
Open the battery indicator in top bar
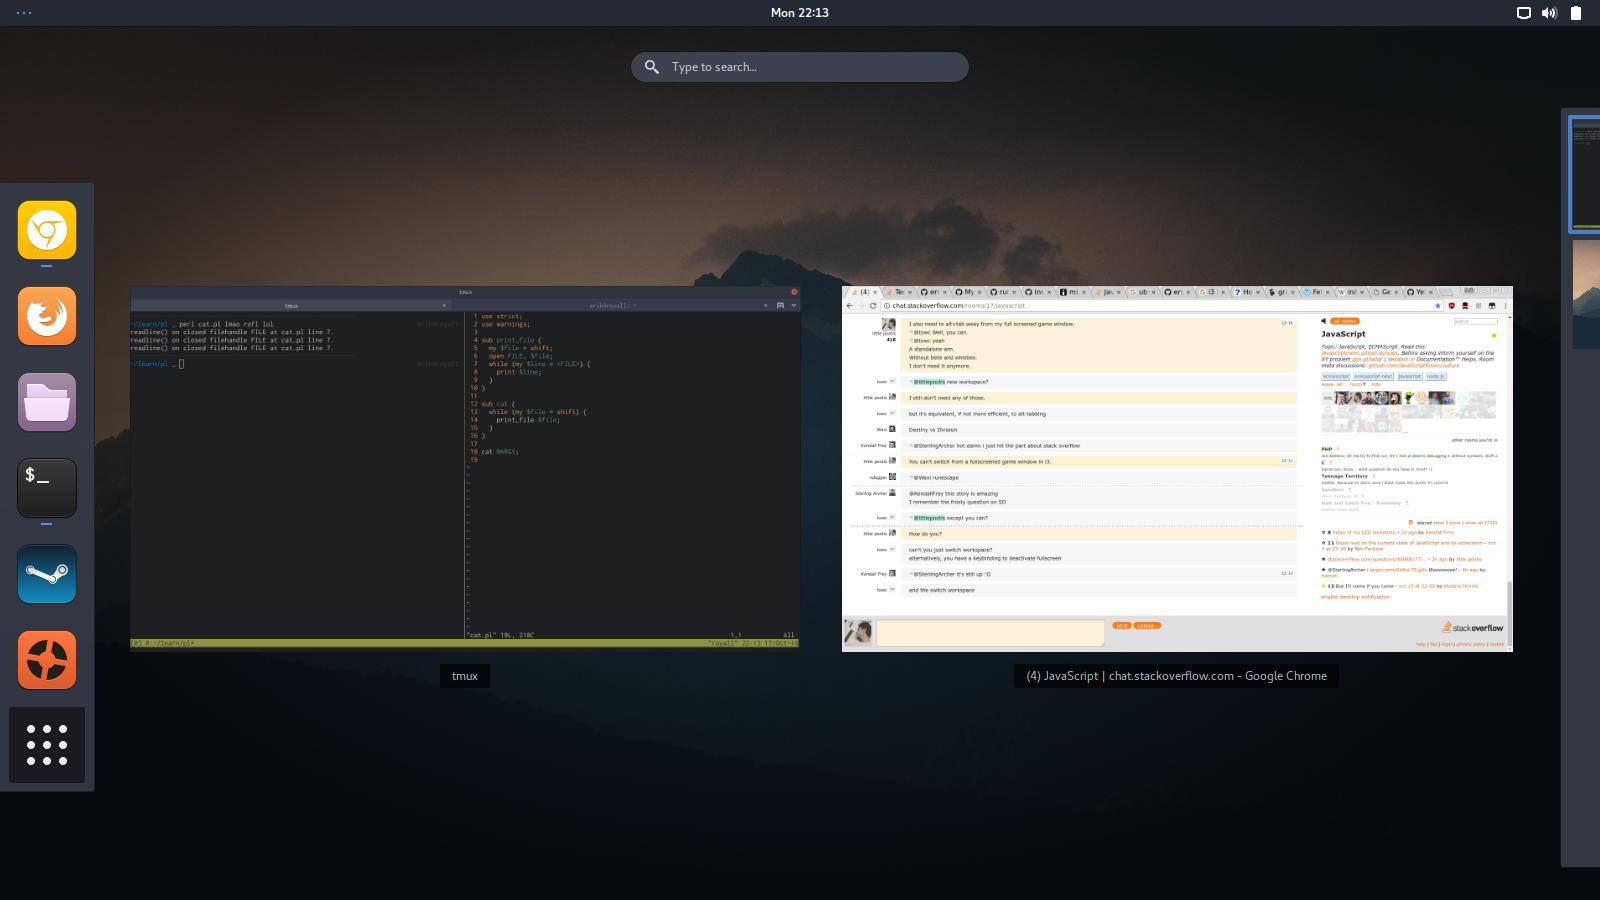click(1576, 13)
